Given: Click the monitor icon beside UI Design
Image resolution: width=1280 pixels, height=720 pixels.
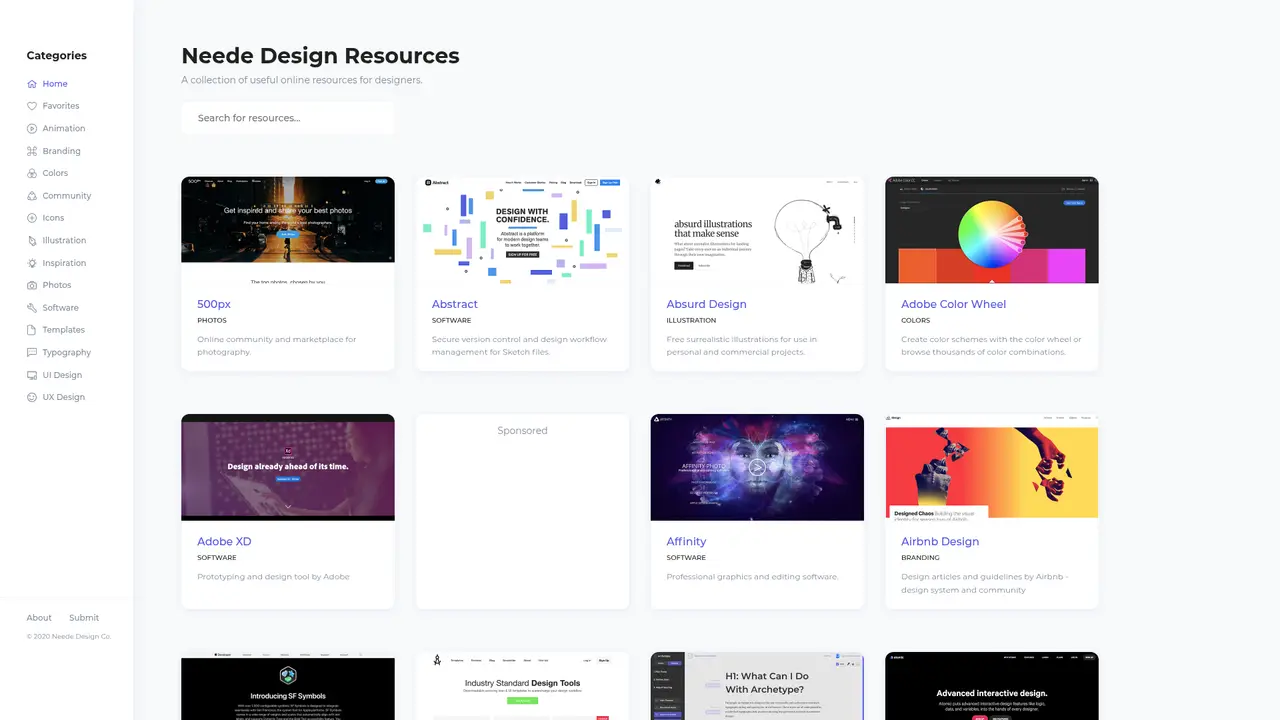Looking at the screenshot, I should 32,375.
